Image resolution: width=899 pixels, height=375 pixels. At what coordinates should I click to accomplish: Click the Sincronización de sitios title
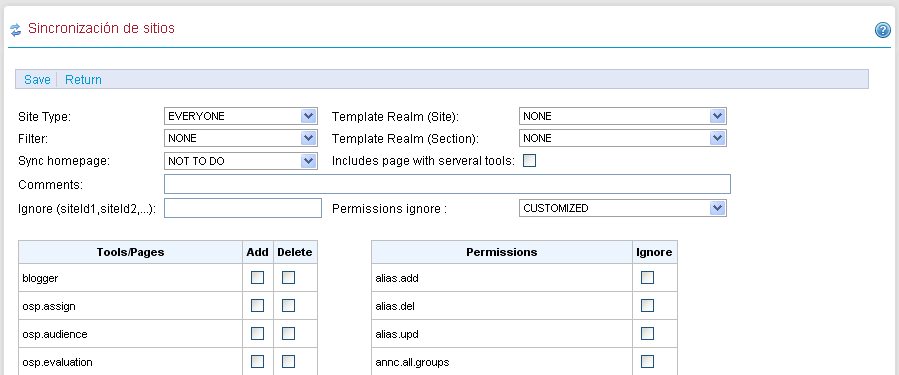pyautogui.click(x=101, y=28)
